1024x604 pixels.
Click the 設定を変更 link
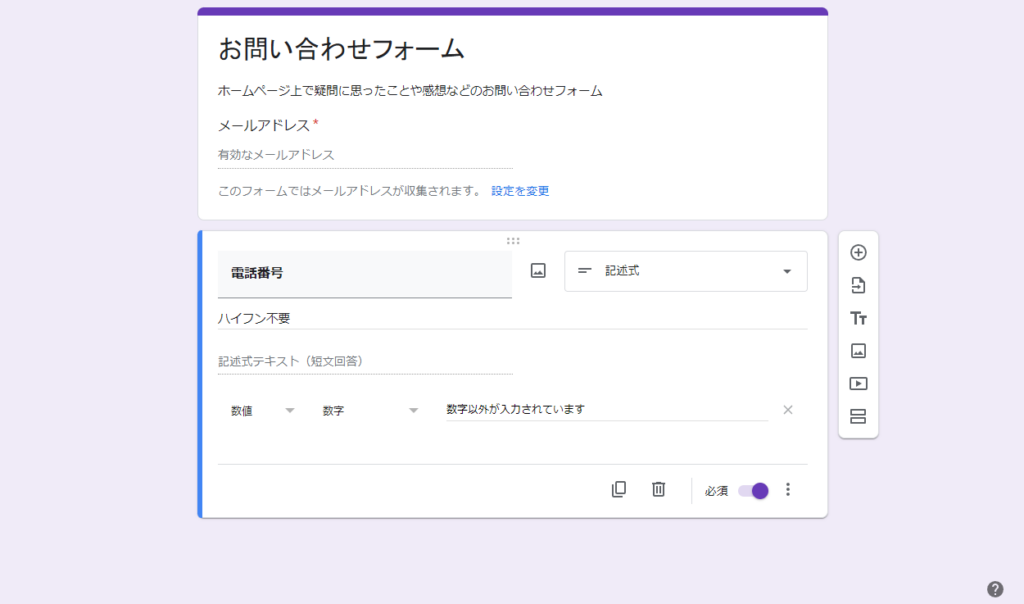[x=520, y=191]
